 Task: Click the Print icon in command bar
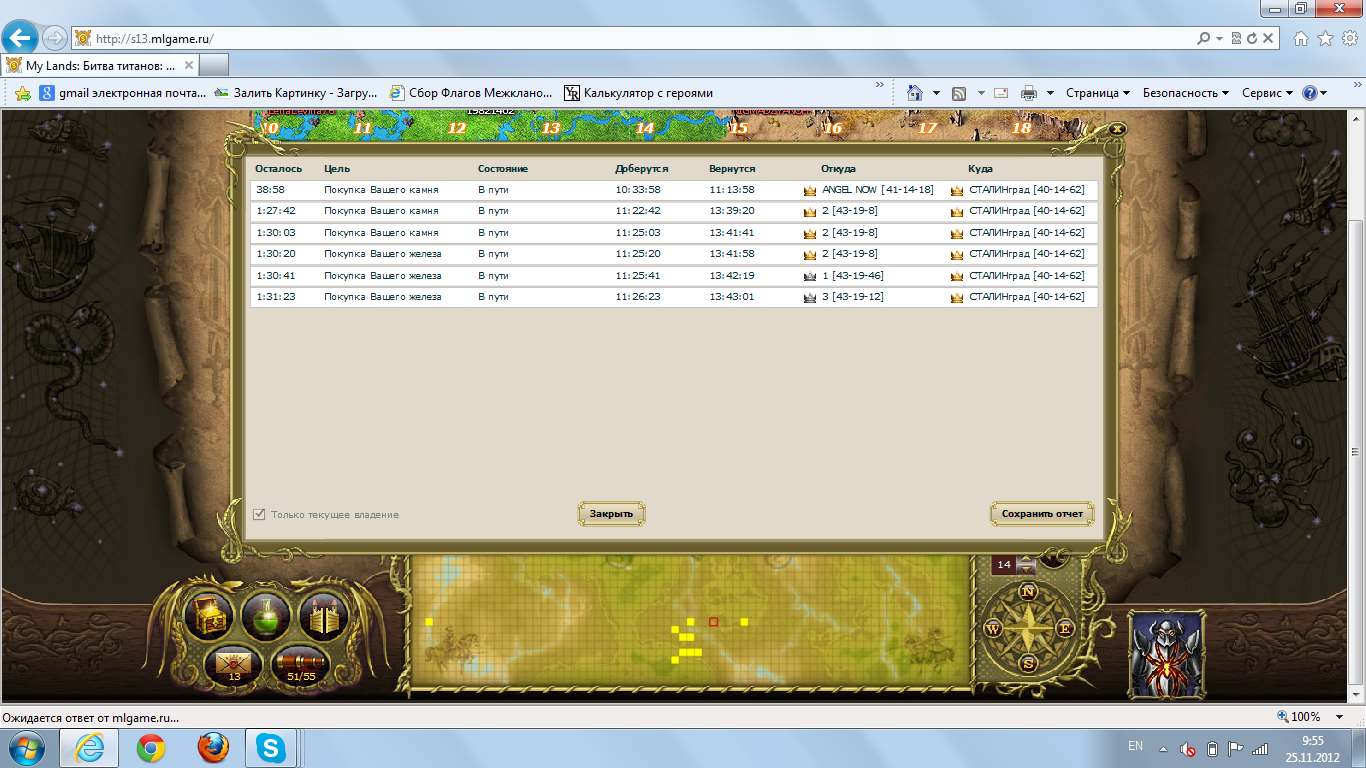1029,93
